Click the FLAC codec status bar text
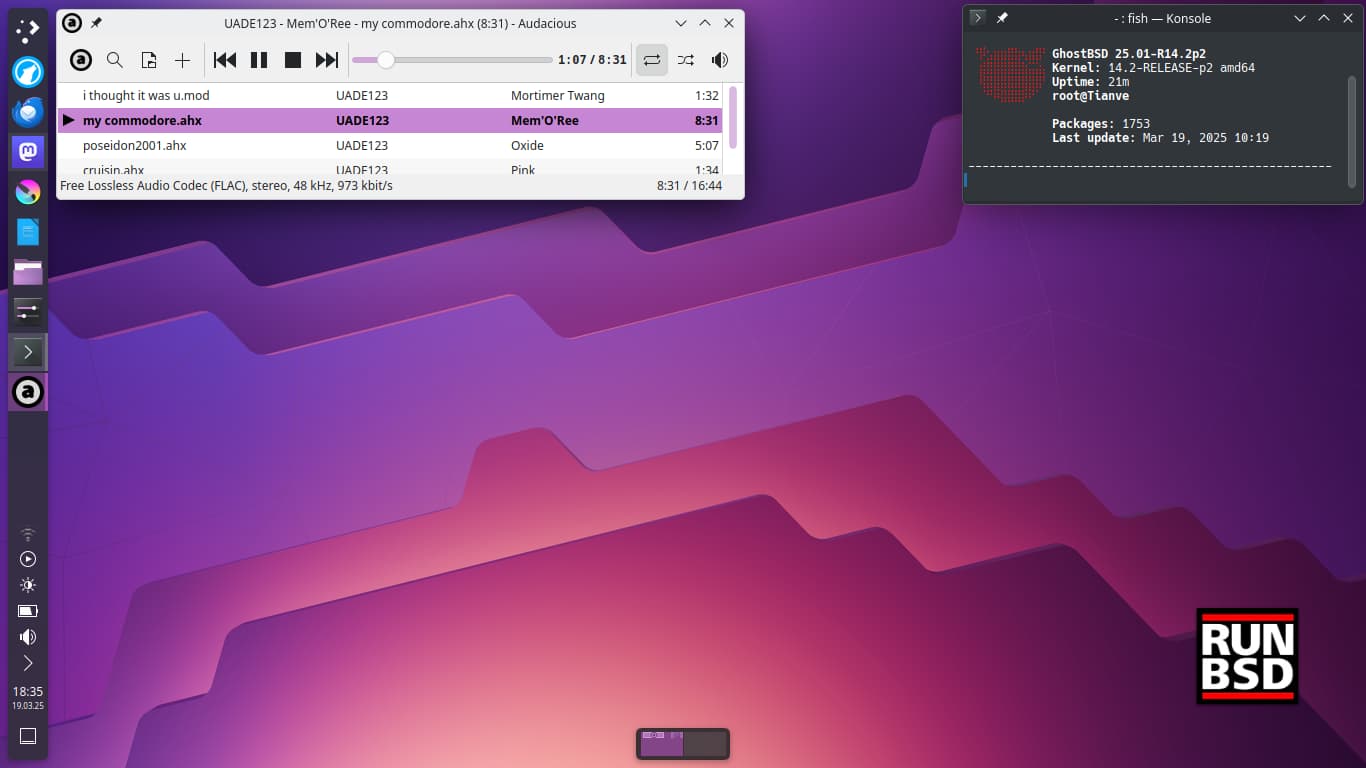The height and width of the screenshot is (768, 1366). pyautogui.click(x=226, y=186)
